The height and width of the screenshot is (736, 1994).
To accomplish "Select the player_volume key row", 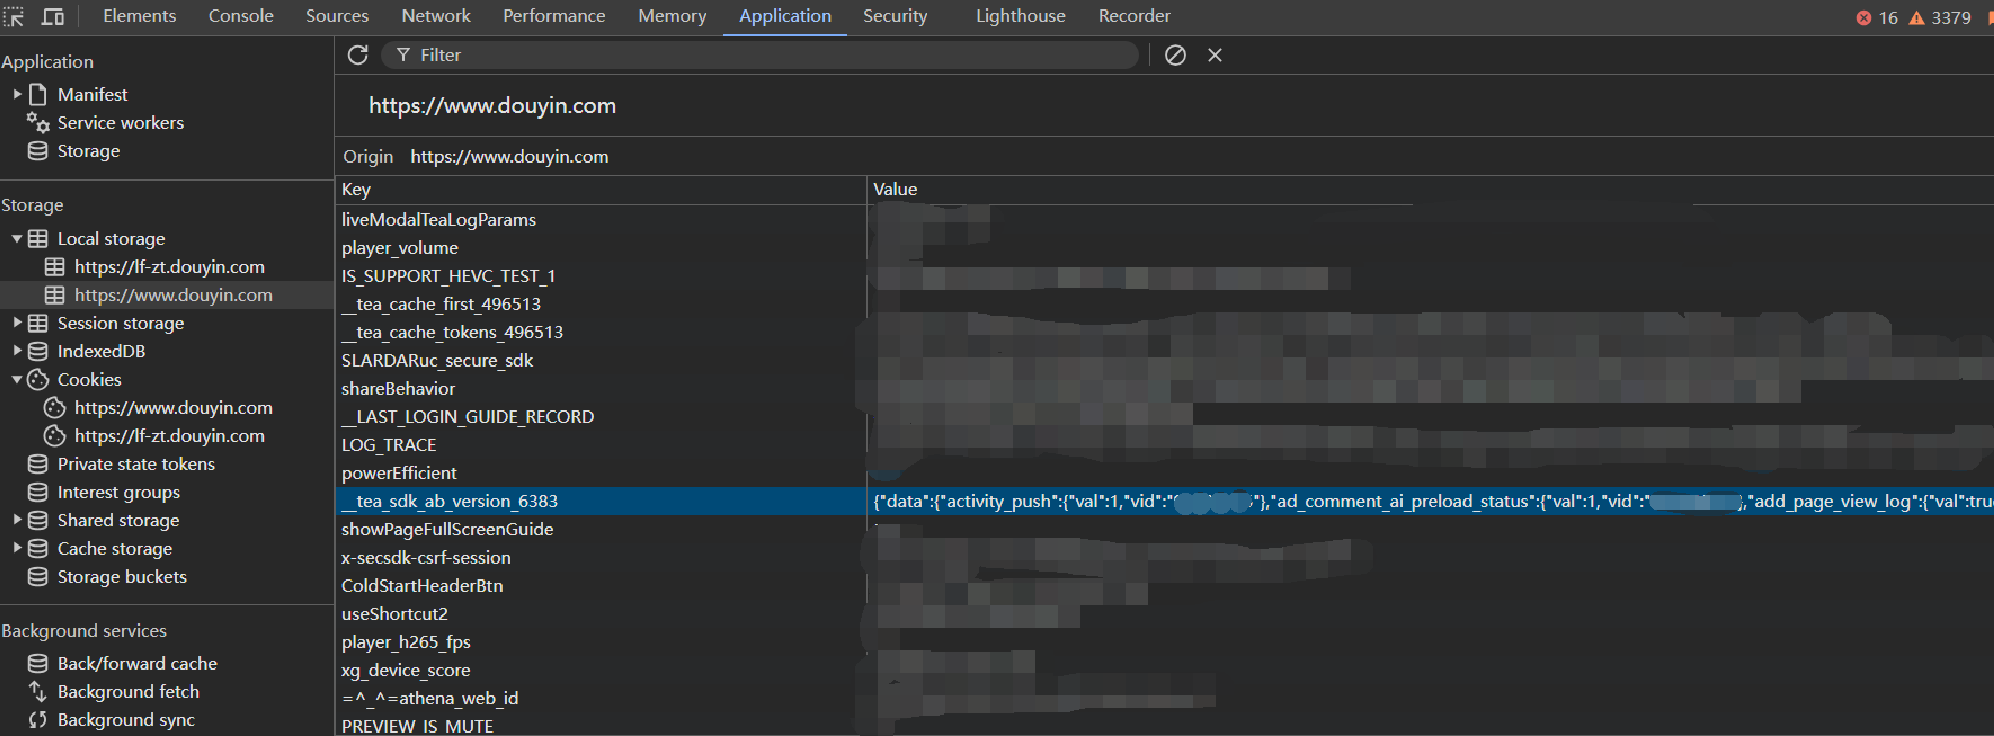I will [x=400, y=248].
